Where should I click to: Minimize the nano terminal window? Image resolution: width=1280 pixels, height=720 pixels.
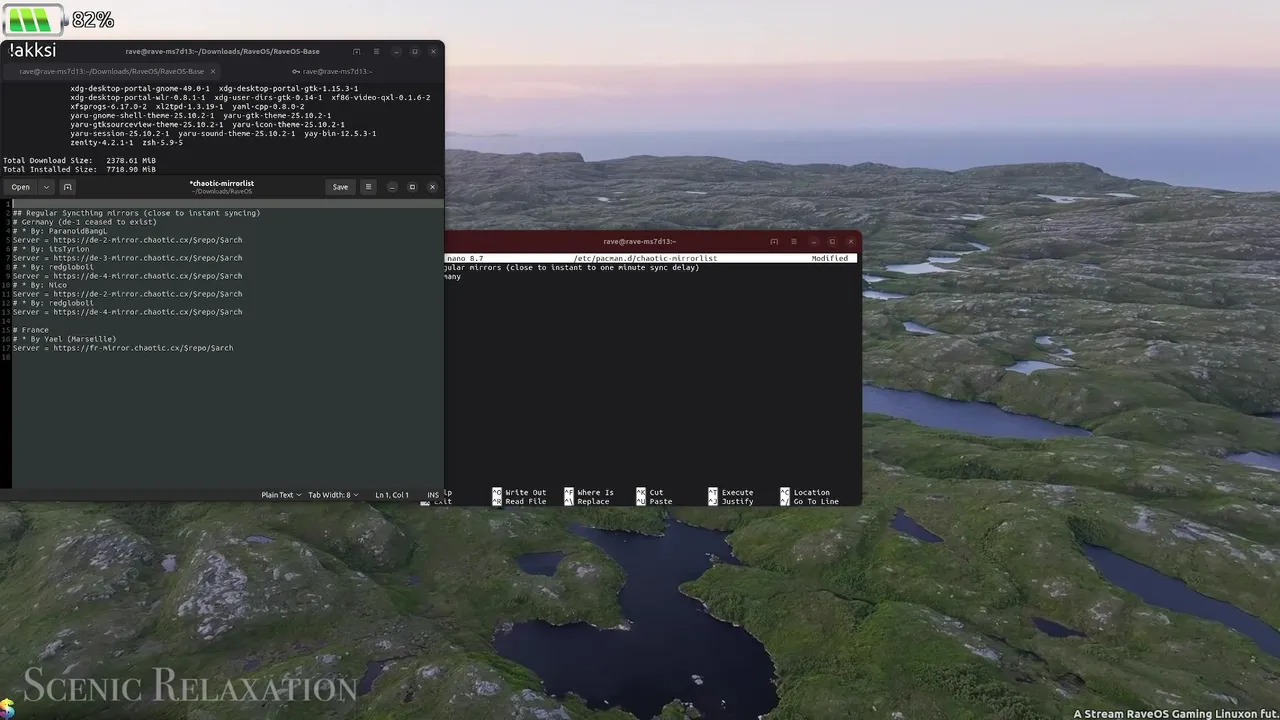(813, 241)
